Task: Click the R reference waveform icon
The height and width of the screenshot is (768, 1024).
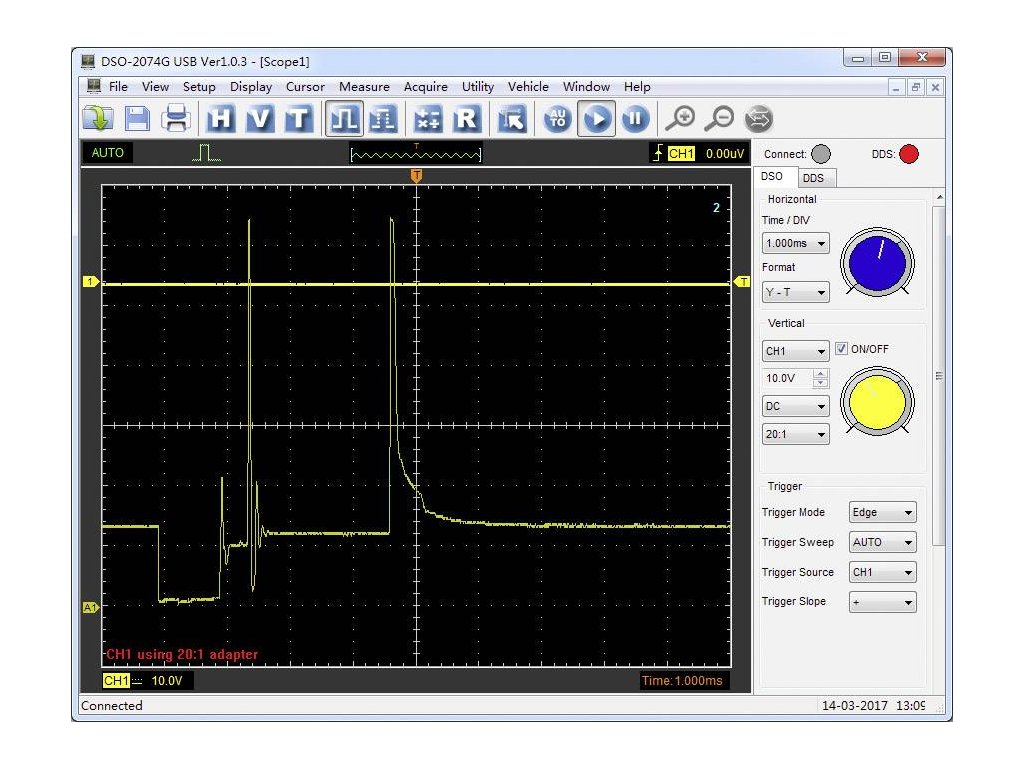Action: (x=466, y=119)
